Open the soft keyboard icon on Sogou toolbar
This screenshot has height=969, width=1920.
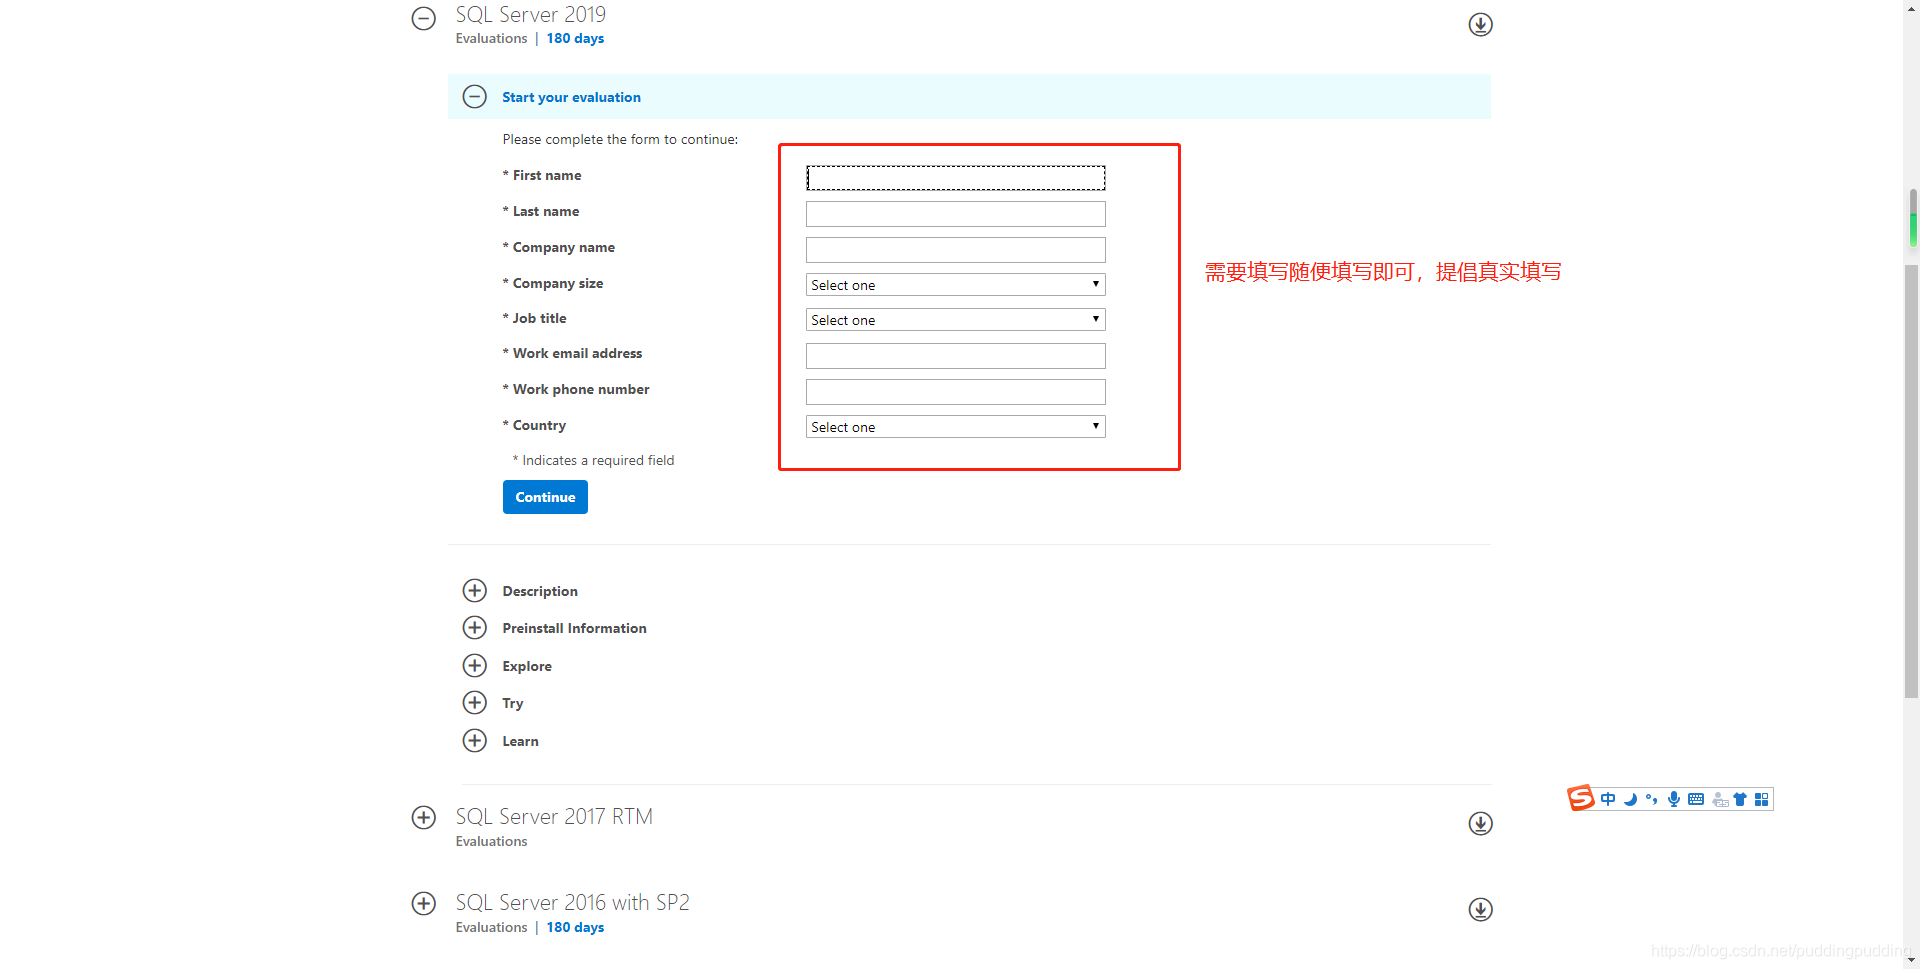tap(1696, 799)
